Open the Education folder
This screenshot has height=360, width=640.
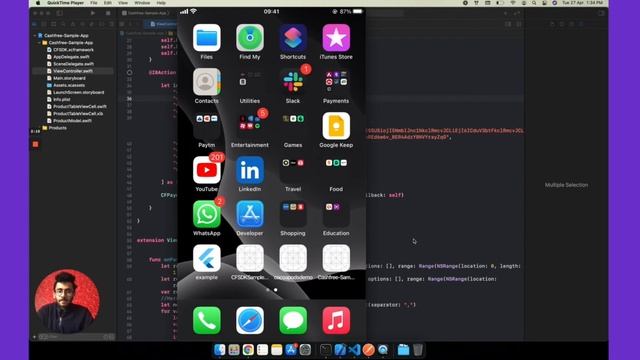coord(336,214)
